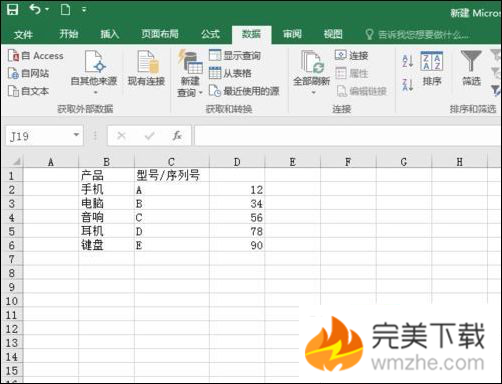This screenshot has height=384, width=502.
Task: Import data 自 Access
Action: point(36,56)
